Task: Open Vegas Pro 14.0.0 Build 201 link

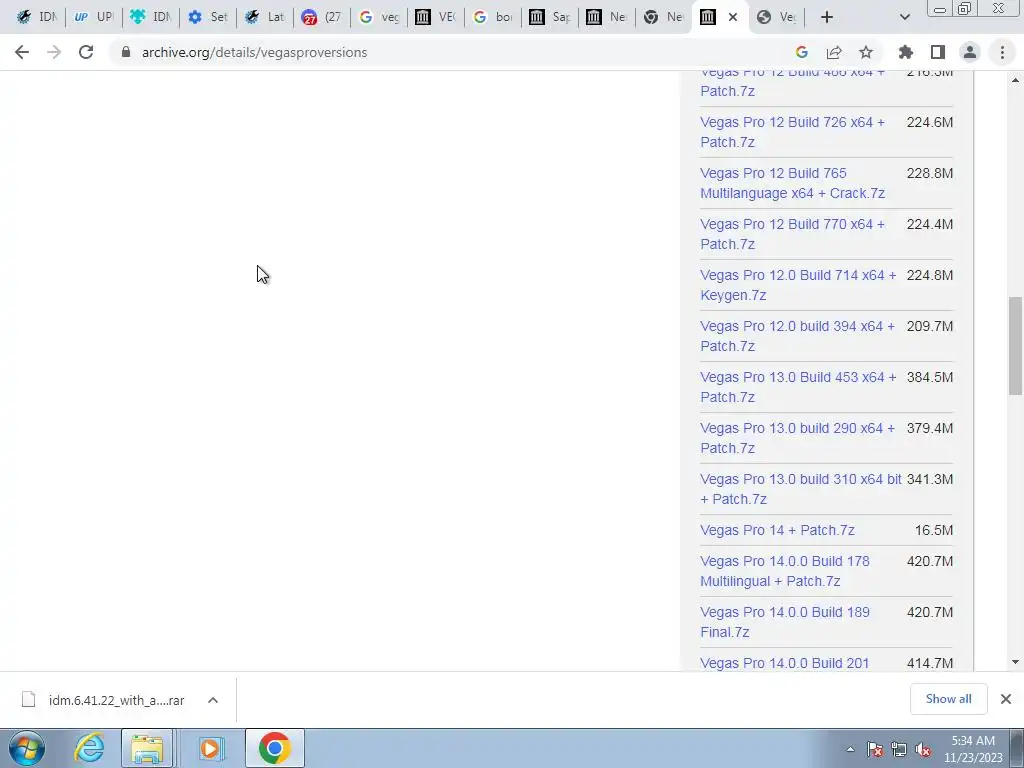Action: tap(785, 663)
